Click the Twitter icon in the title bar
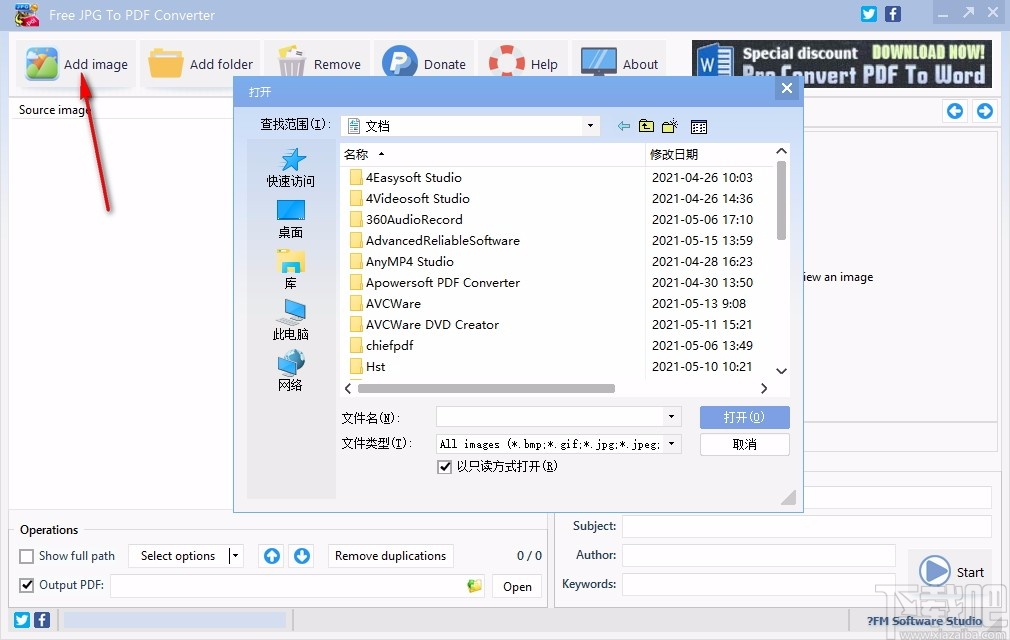 [868, 14]
